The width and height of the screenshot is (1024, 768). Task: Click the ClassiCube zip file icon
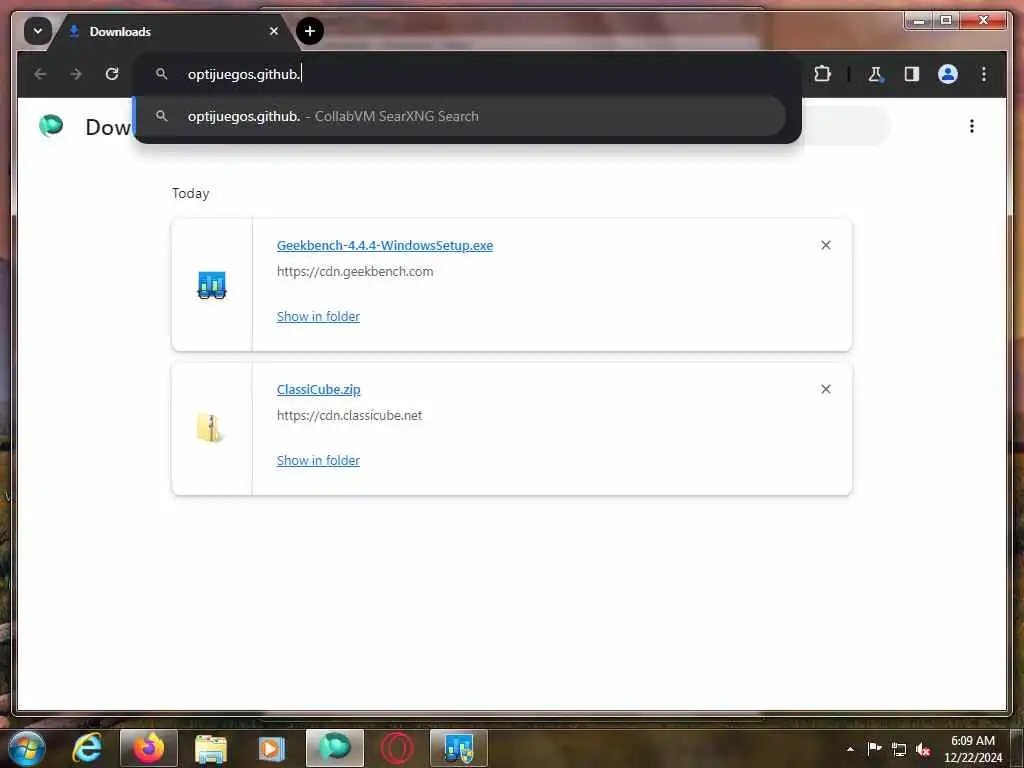210,428
